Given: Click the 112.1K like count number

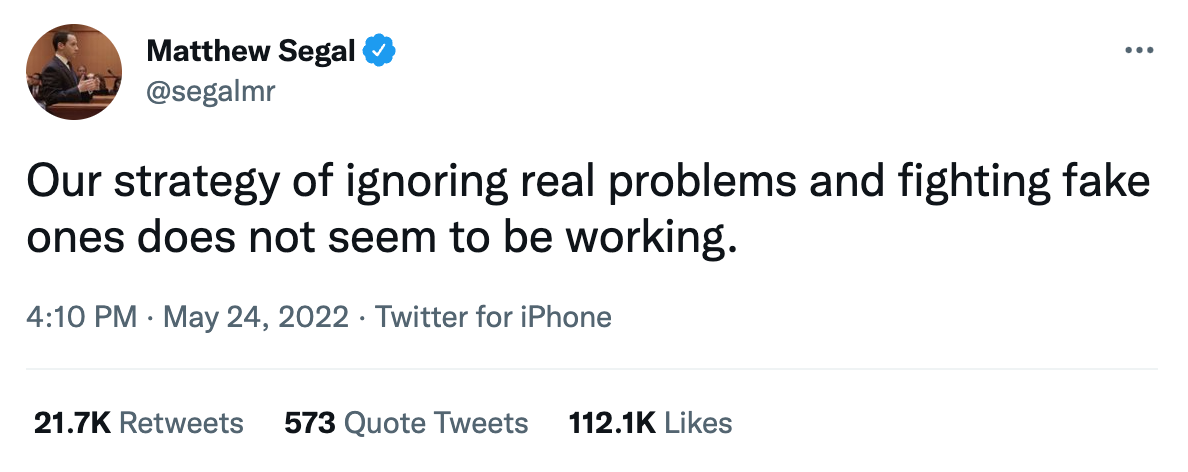Looking at the screenshot, I should tap(612, 423).
